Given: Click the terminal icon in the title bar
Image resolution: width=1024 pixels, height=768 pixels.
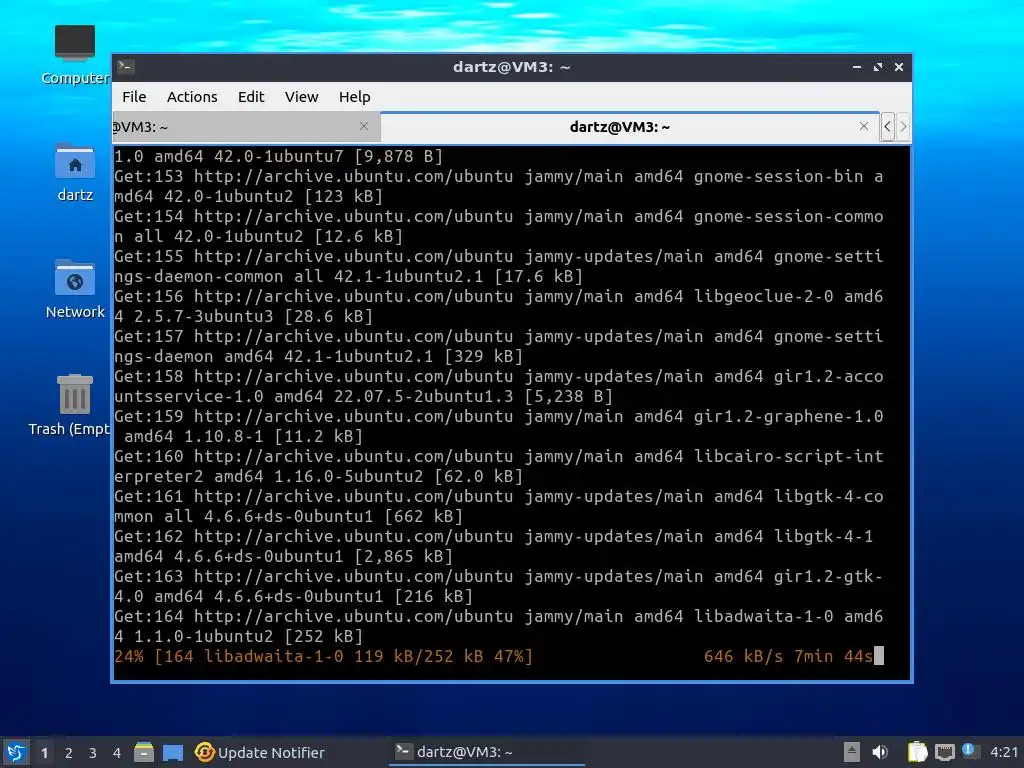Looking at the screenshot, I should [x=126, y=66].
